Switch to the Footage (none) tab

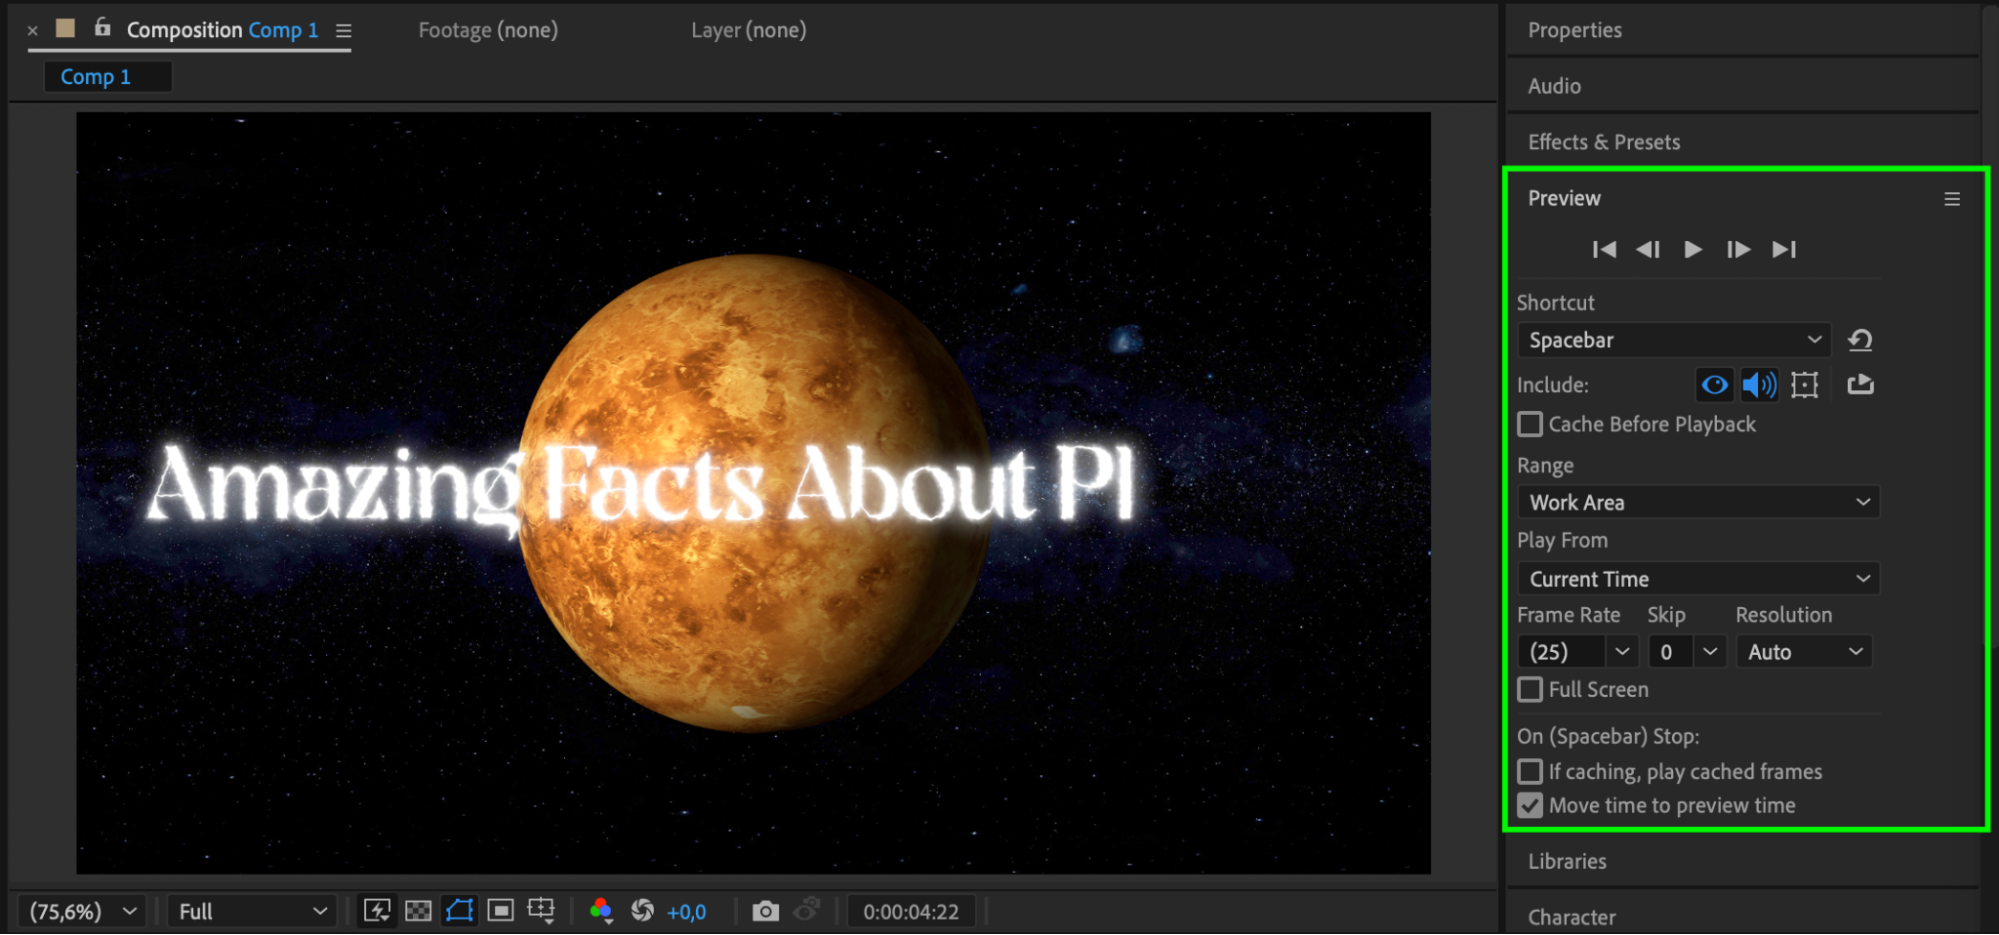tap(488, 30)
